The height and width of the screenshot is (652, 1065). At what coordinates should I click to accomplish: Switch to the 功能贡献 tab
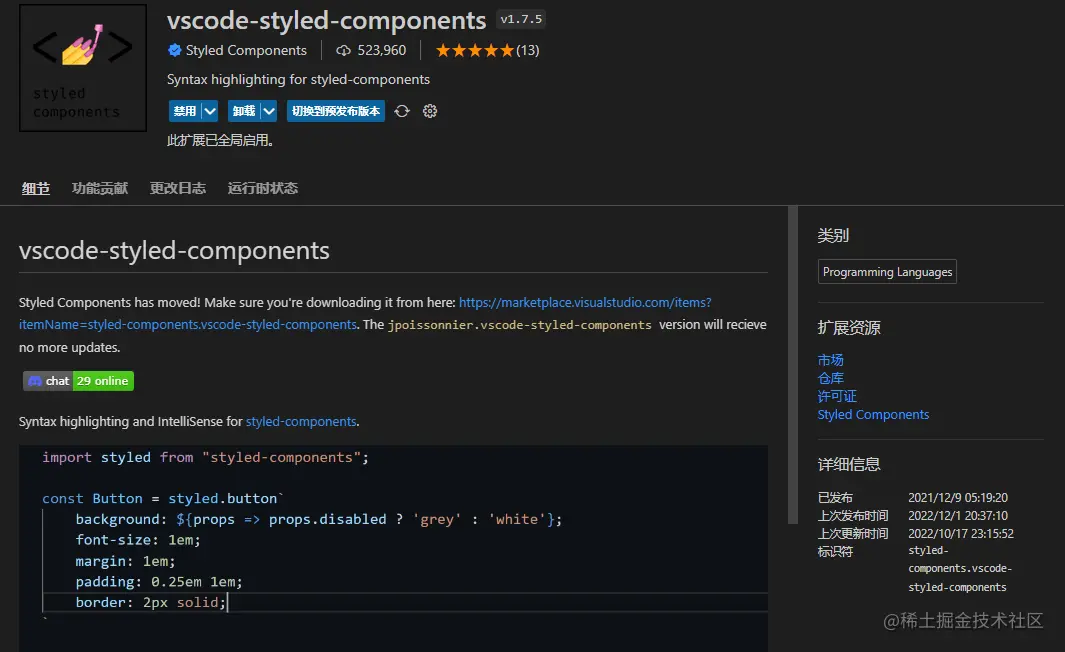coord(100,188)
